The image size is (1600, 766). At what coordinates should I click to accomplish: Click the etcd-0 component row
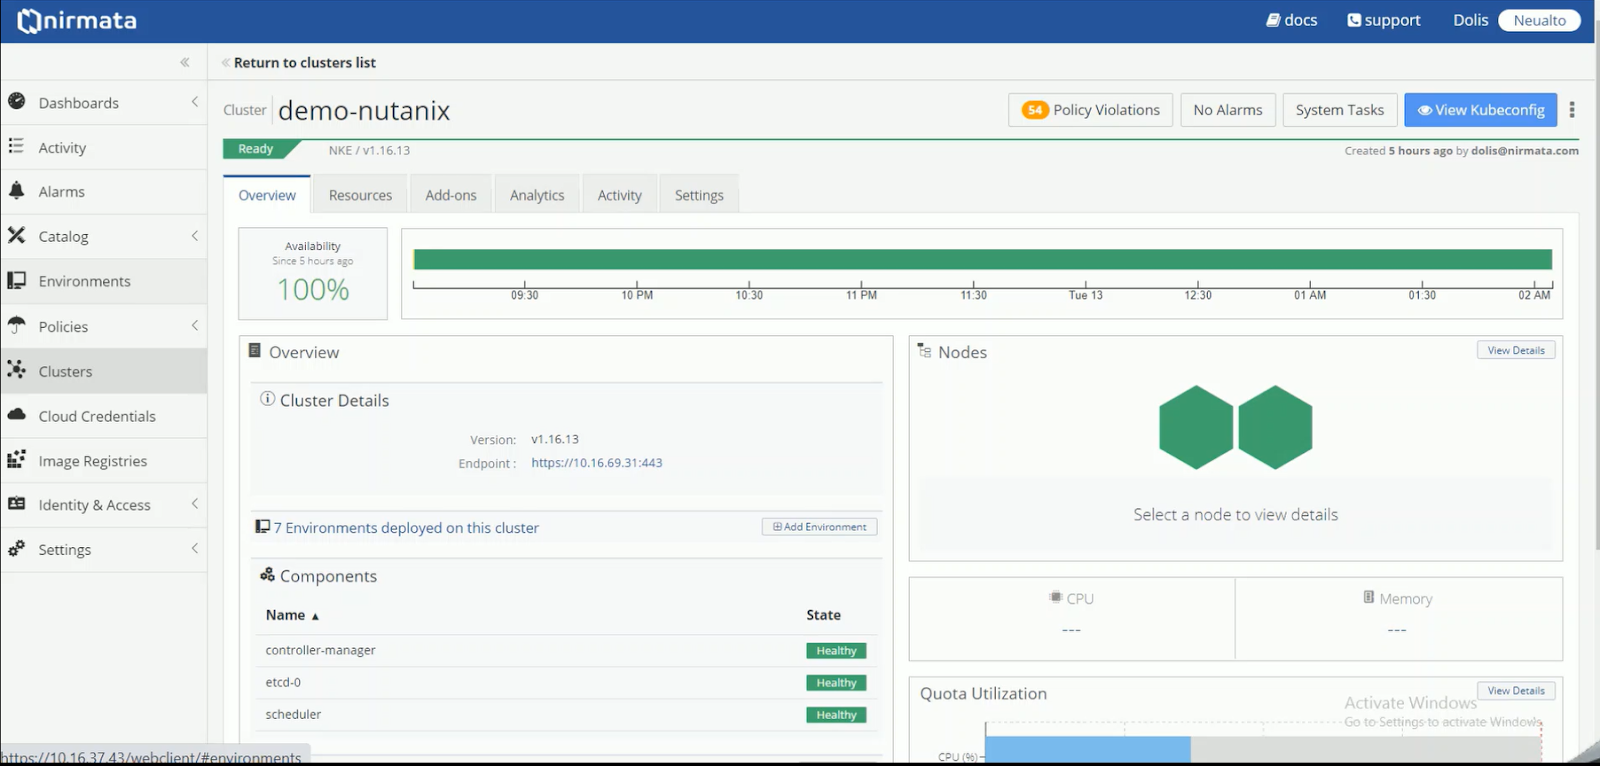(x=566, y=683)
